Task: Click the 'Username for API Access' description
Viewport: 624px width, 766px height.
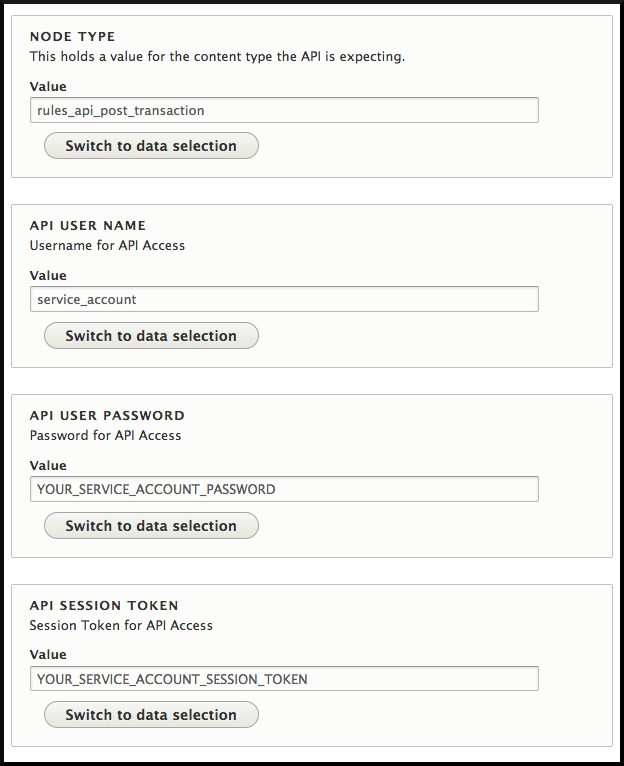Action: [107, 245]
